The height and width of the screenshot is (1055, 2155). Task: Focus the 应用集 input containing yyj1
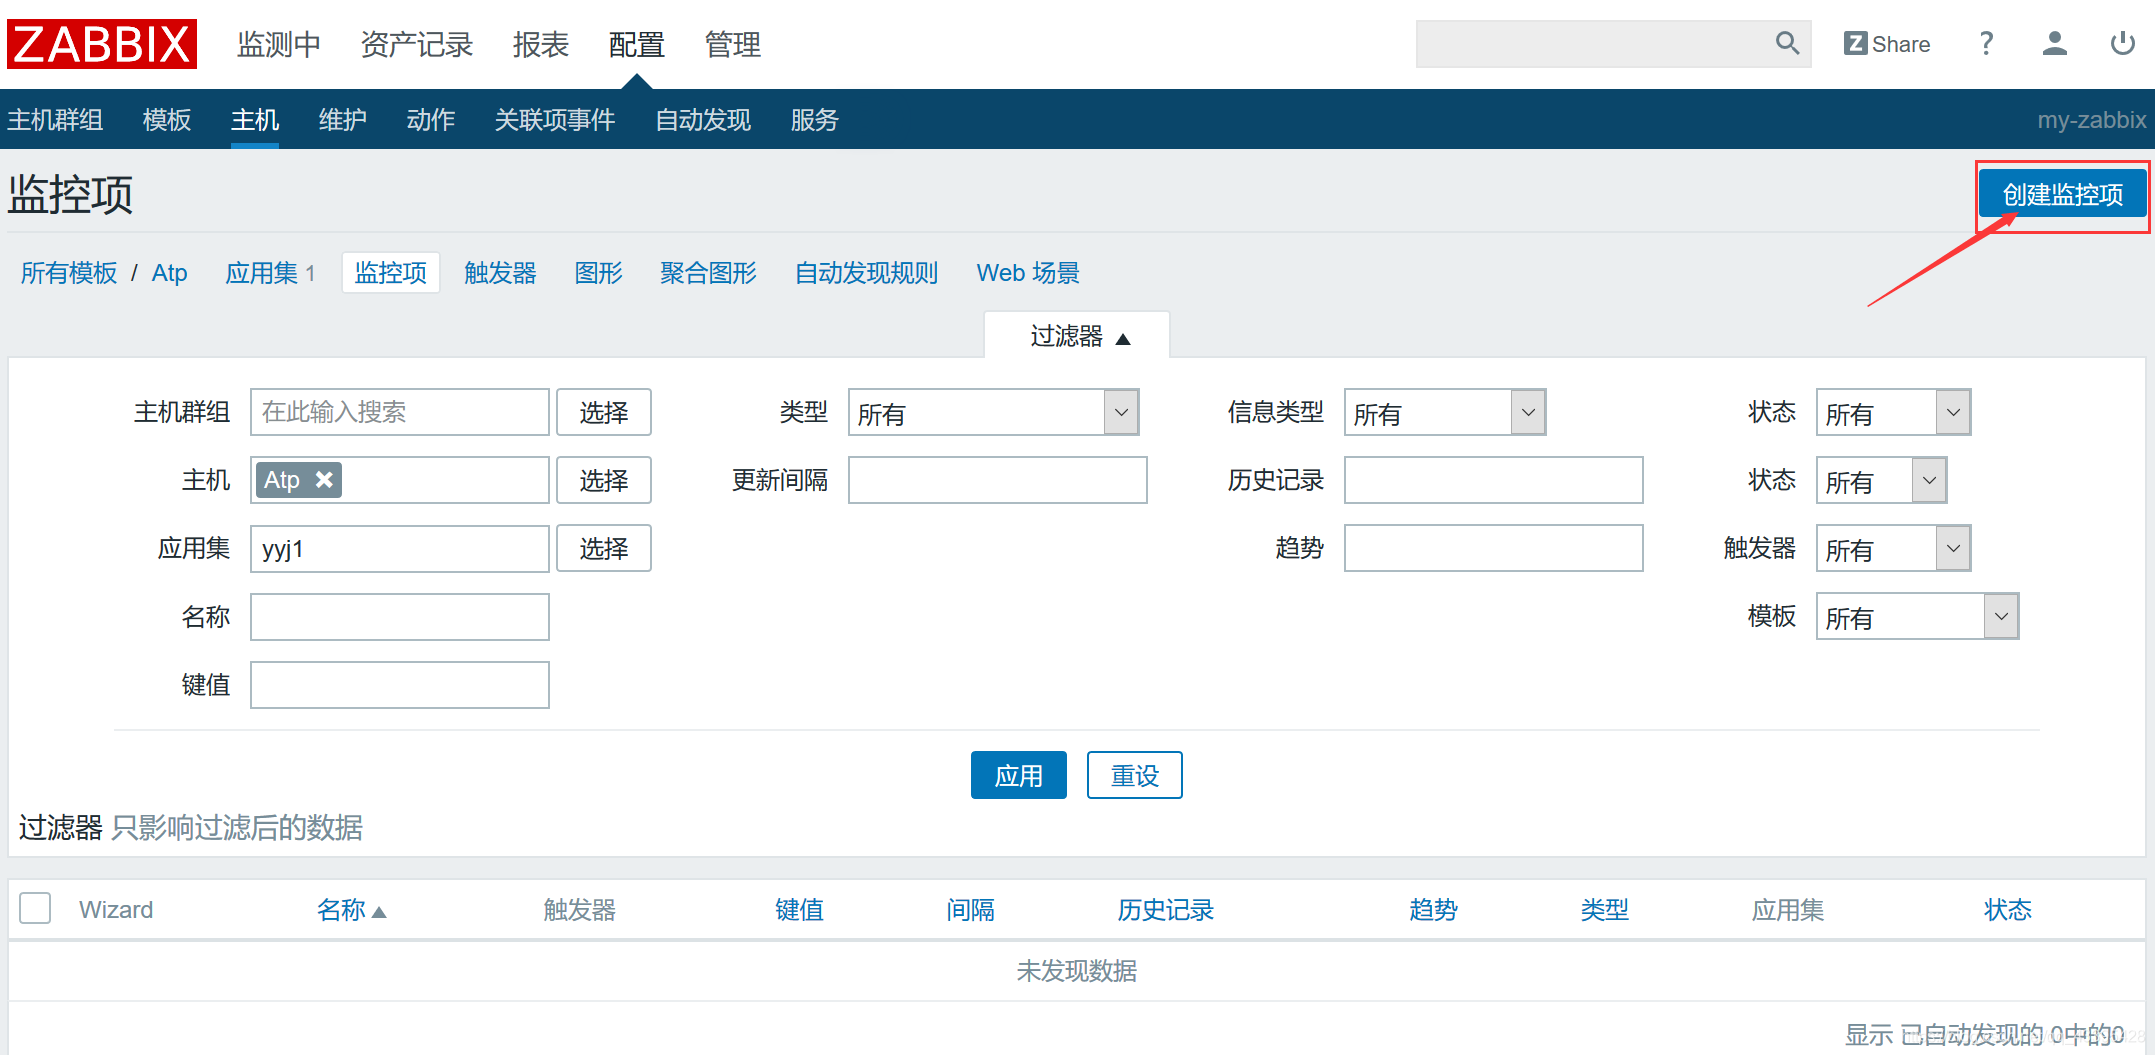click(x=400, y=548)
